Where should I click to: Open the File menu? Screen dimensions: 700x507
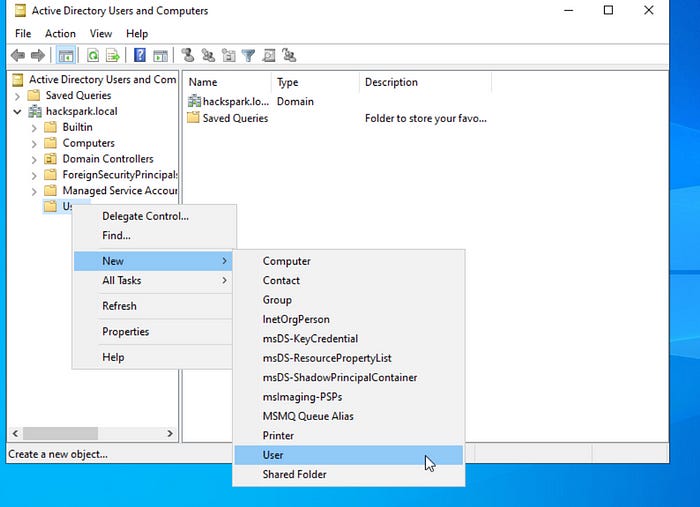23,34
